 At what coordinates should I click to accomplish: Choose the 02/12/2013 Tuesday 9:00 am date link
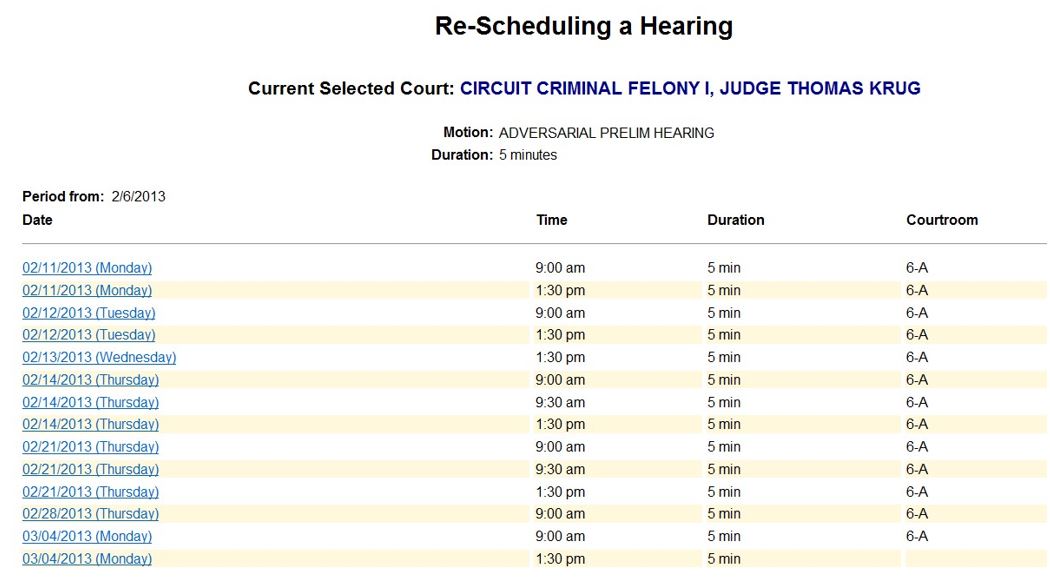tap(89, 313)
